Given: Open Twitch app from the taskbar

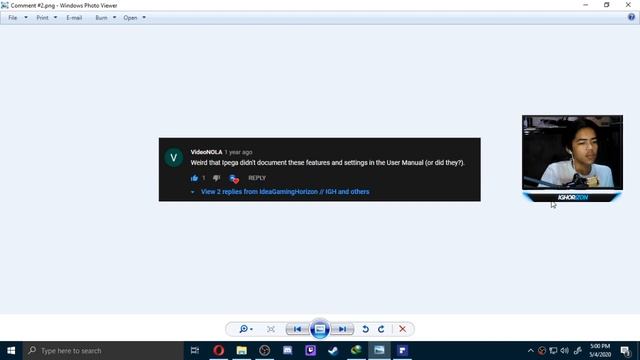Looking at the screenshot, I should pyautogui.click(x=311, y=351).
